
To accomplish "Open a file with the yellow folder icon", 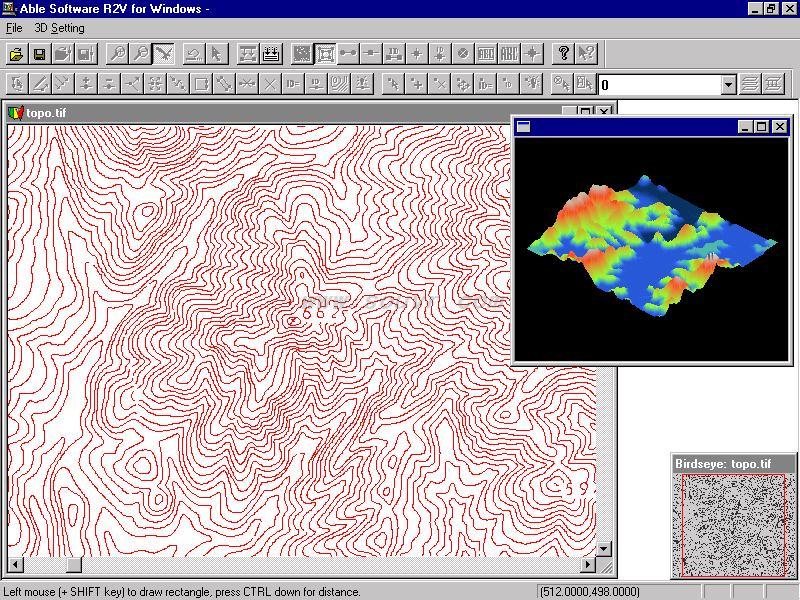I will coord(17,54).
